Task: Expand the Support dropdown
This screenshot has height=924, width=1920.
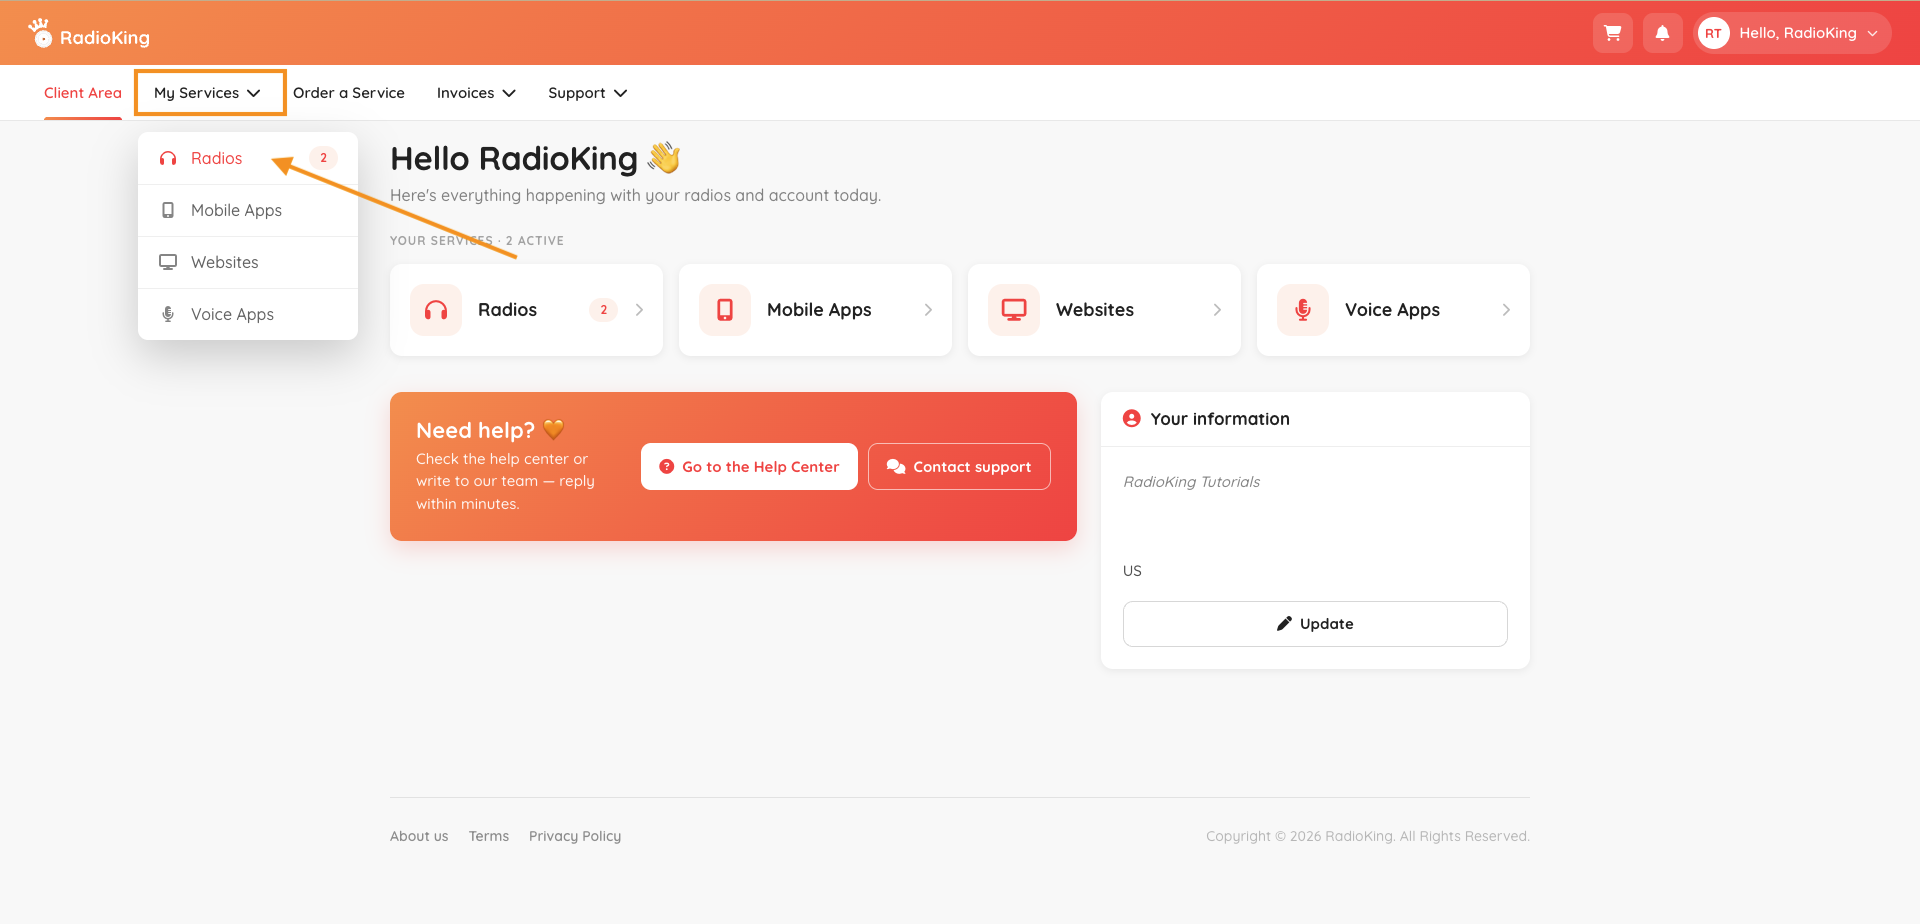Action: (x=588, y=93)
